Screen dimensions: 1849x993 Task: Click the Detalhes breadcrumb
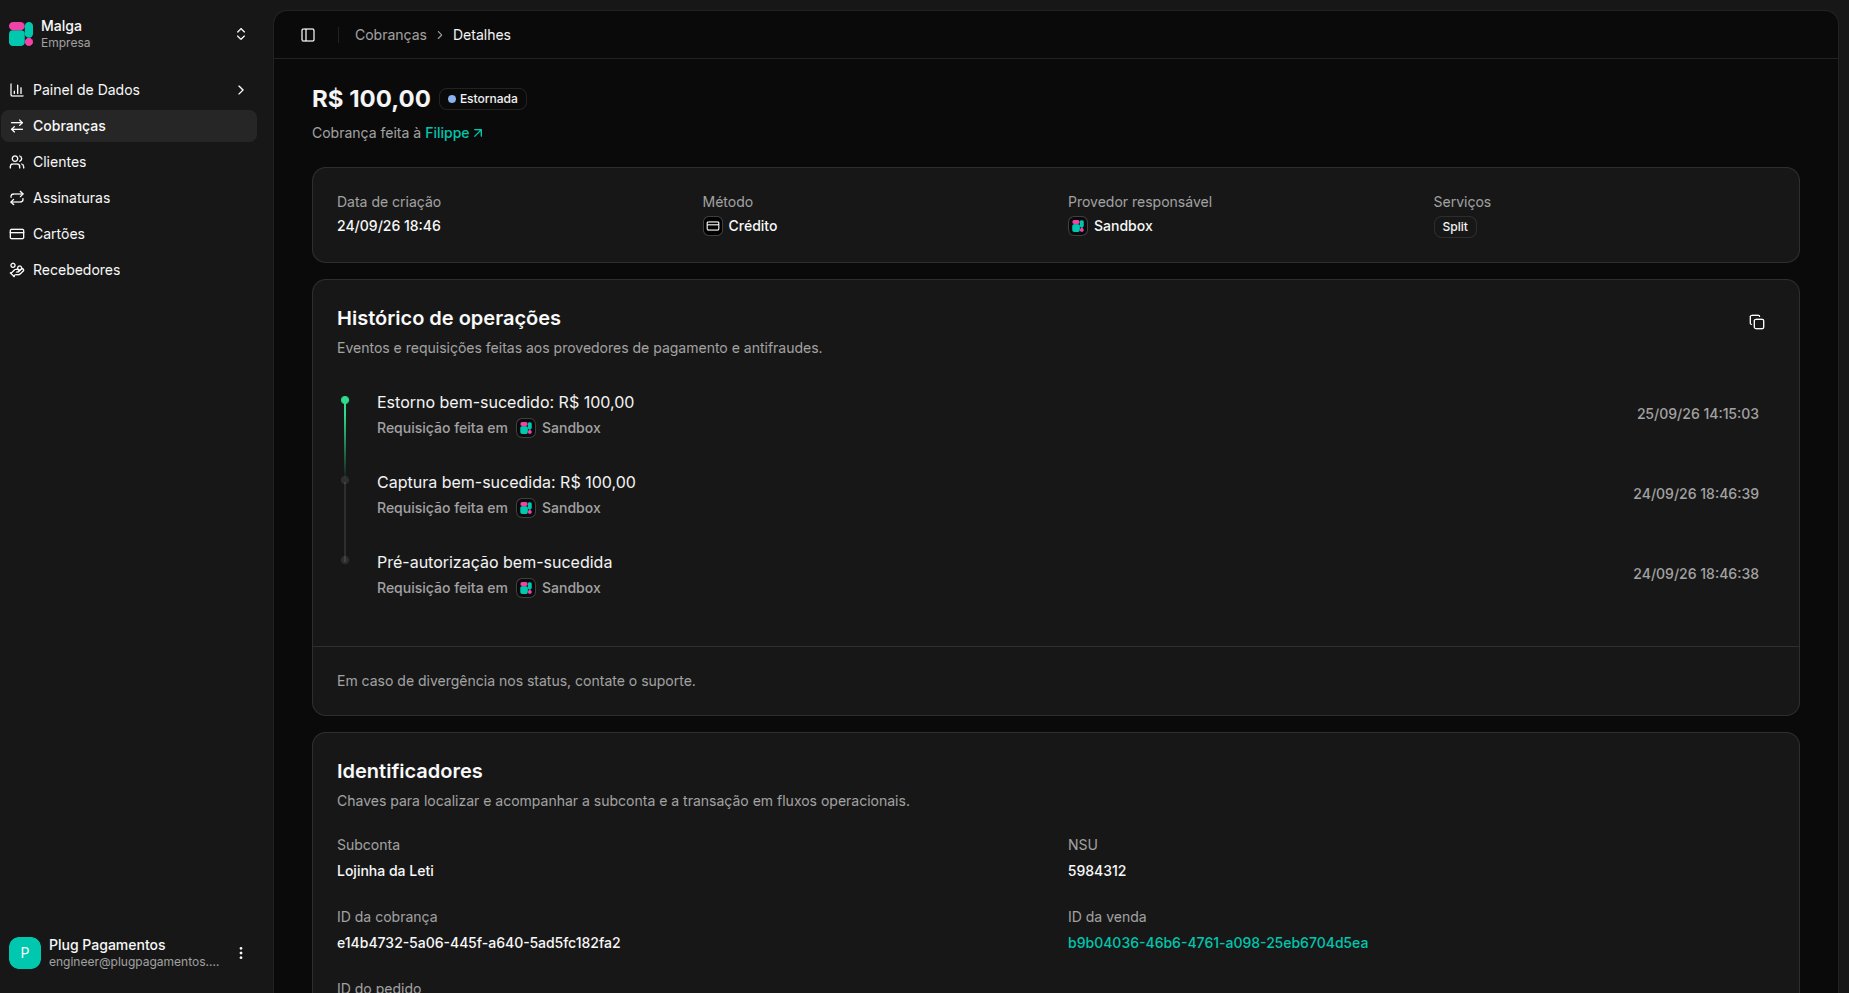482,35
